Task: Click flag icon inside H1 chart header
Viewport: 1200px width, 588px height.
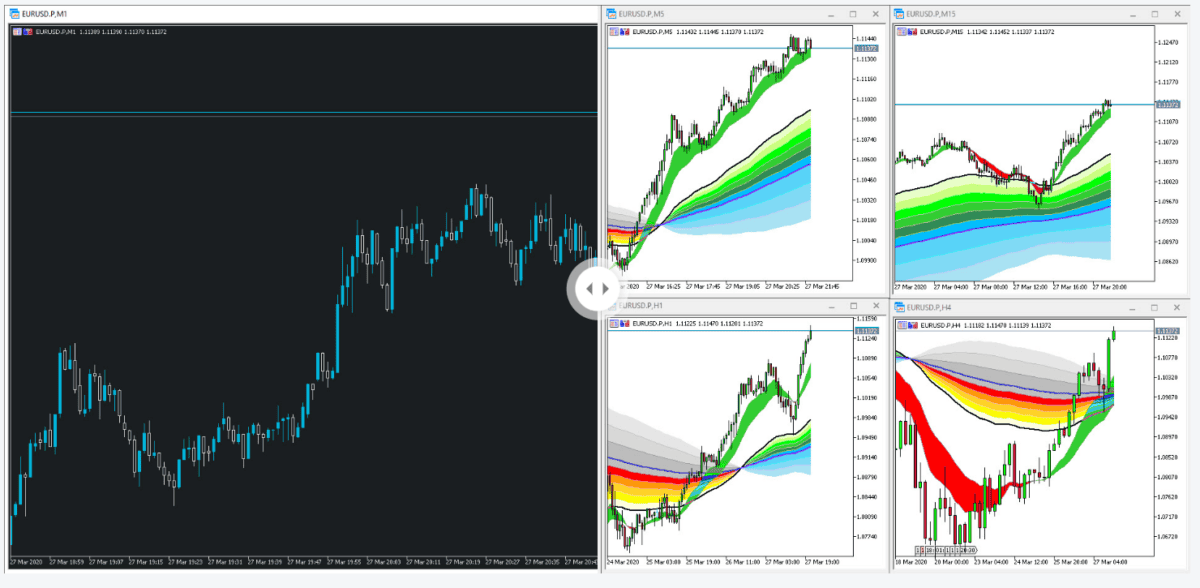Action: (625, 323)
